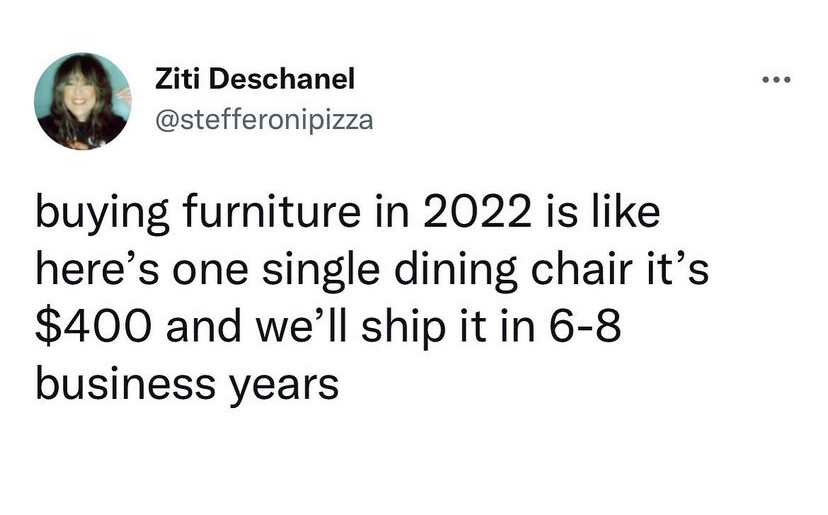Open the three-dot more options menu

coord(776,80)
